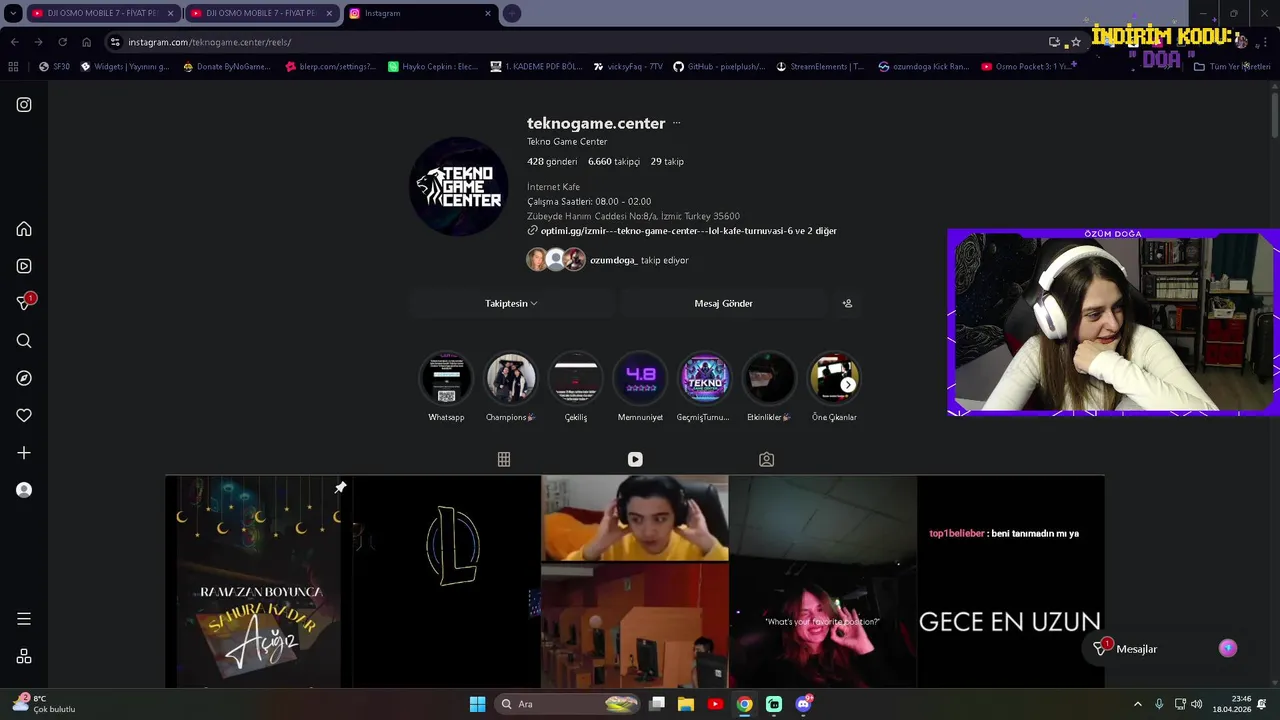
Task: Click the Mesaj Gönder button
Action: point(723,303)
